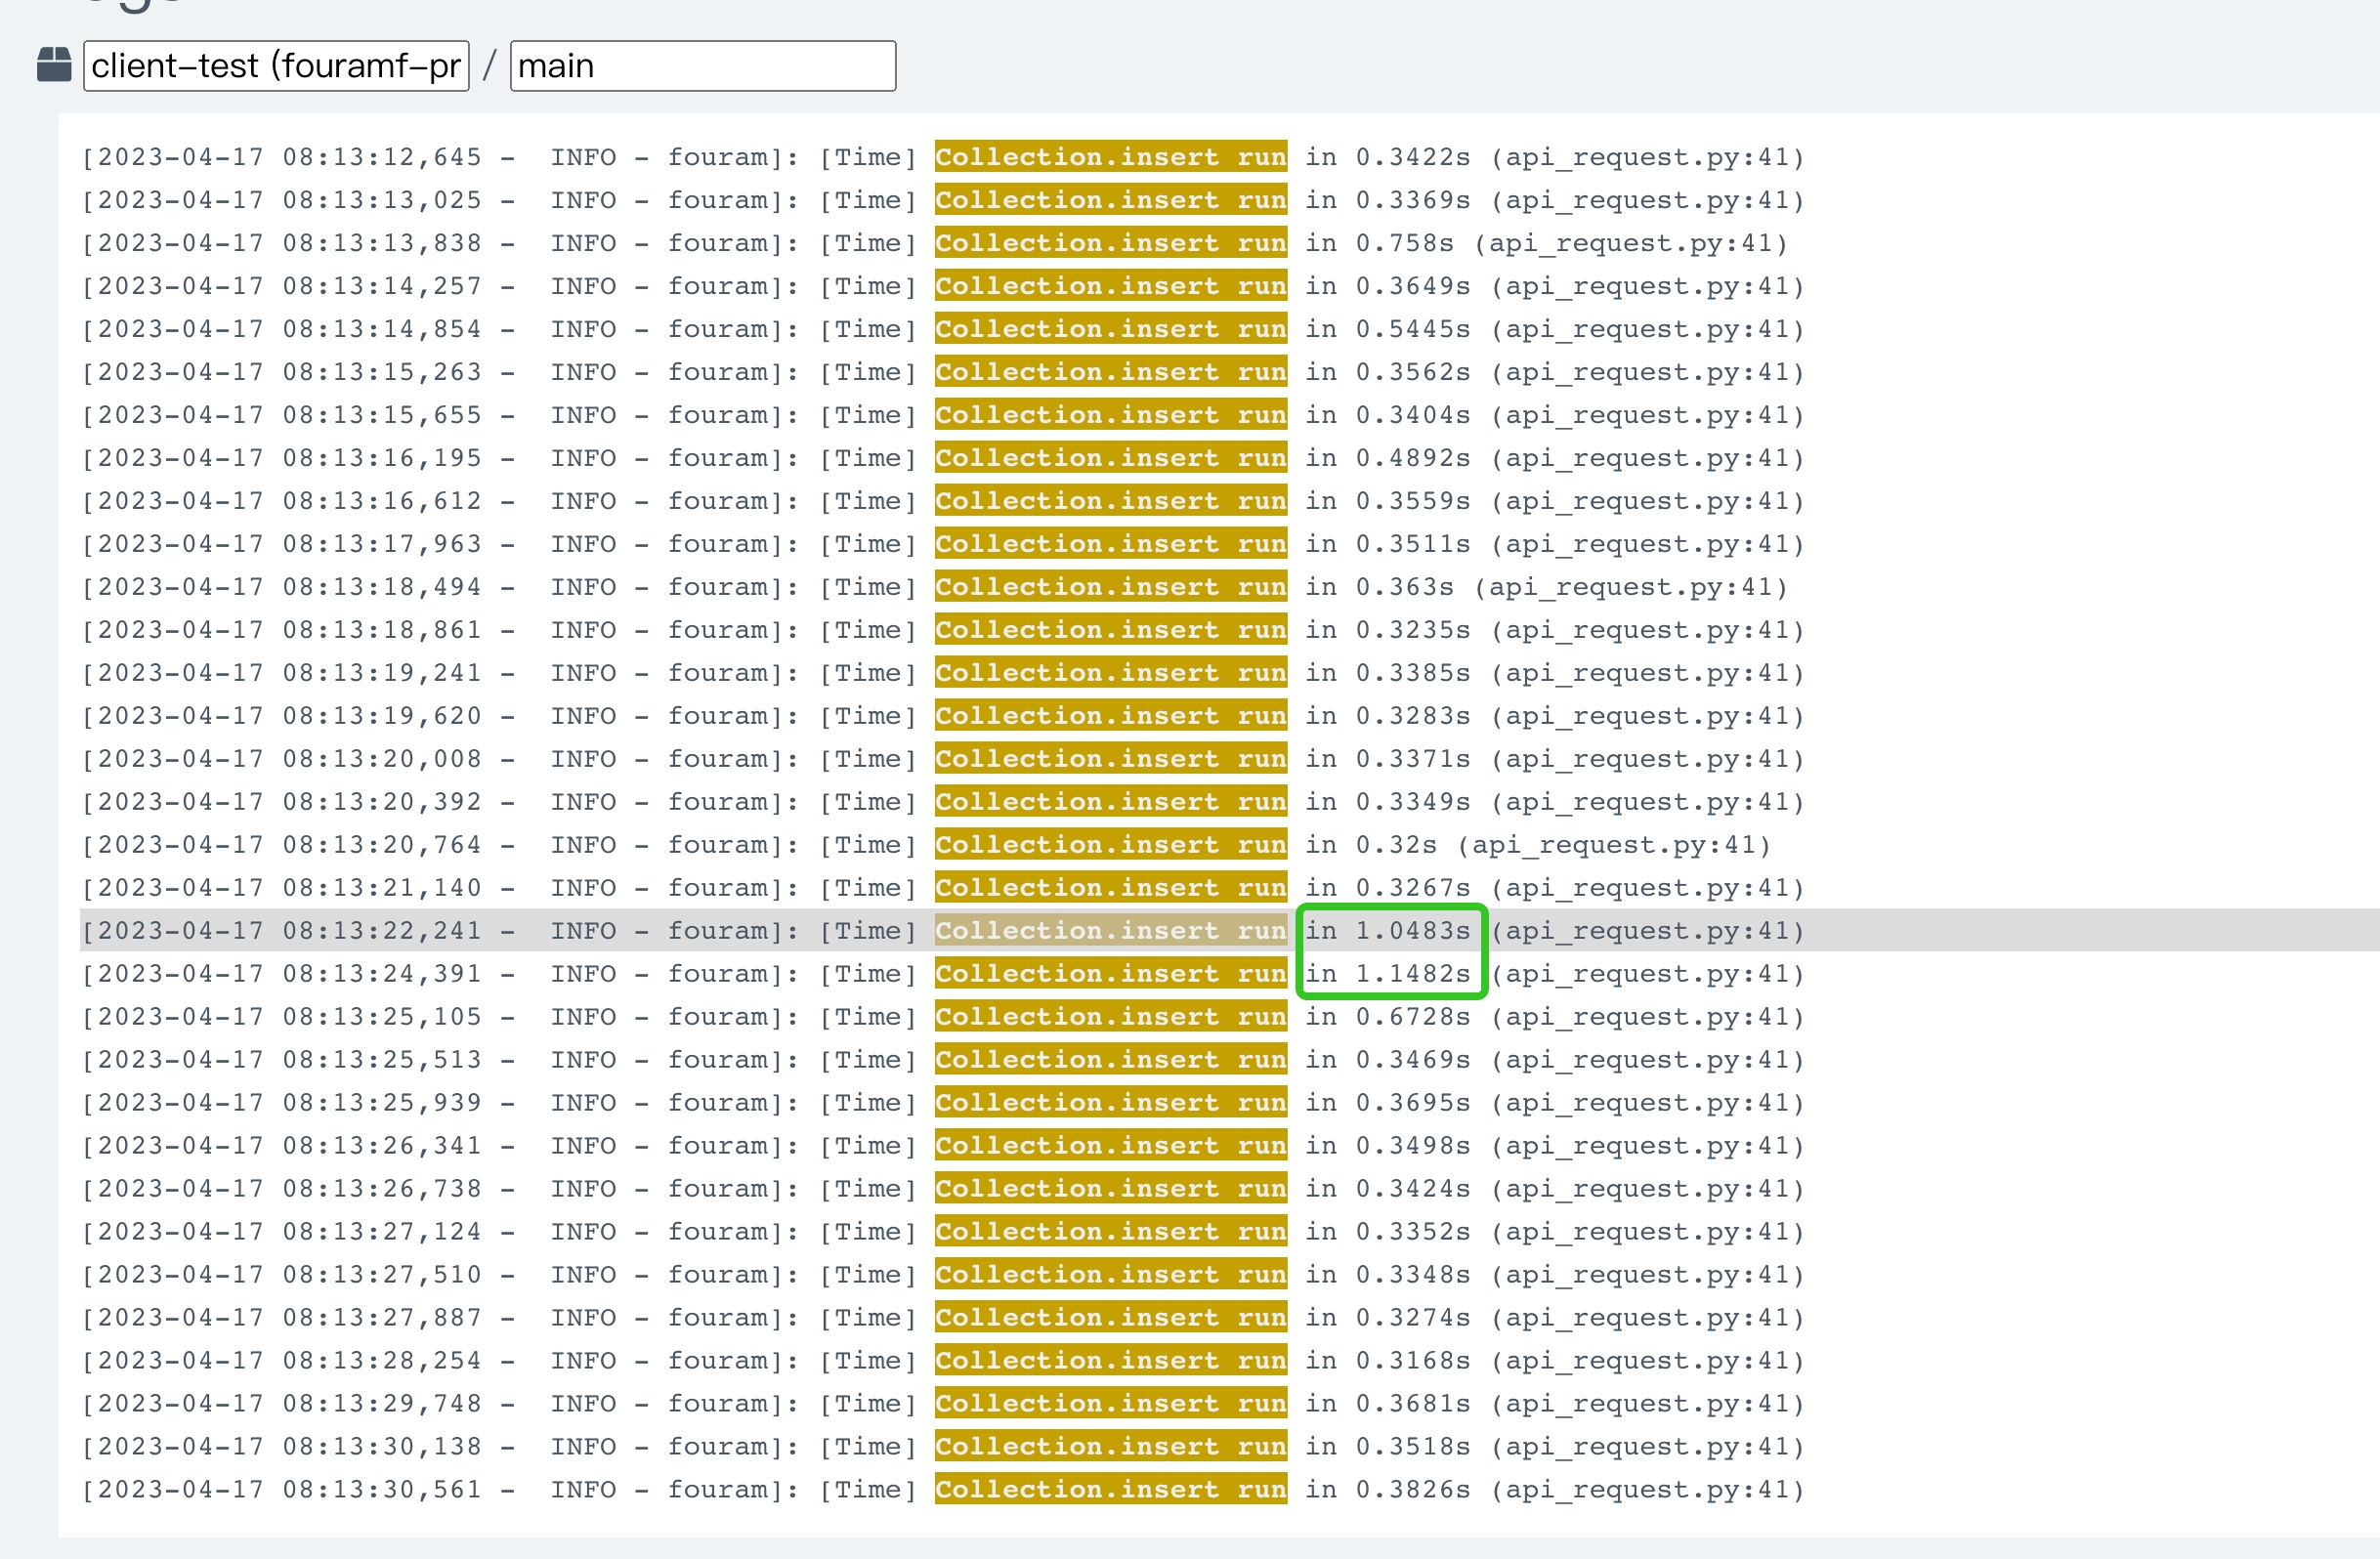
Task: Select the first Collection.insert run highlight
Action: pyautogui.click(x=1110, y=157)
